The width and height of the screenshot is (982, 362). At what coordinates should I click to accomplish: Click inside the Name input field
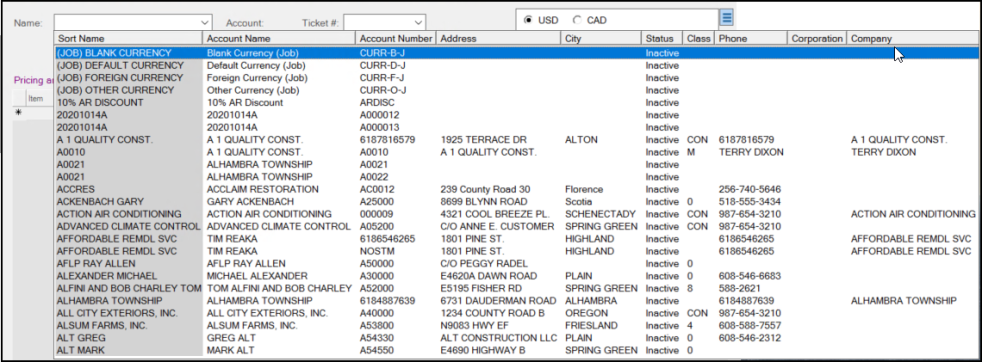[127, 23]
